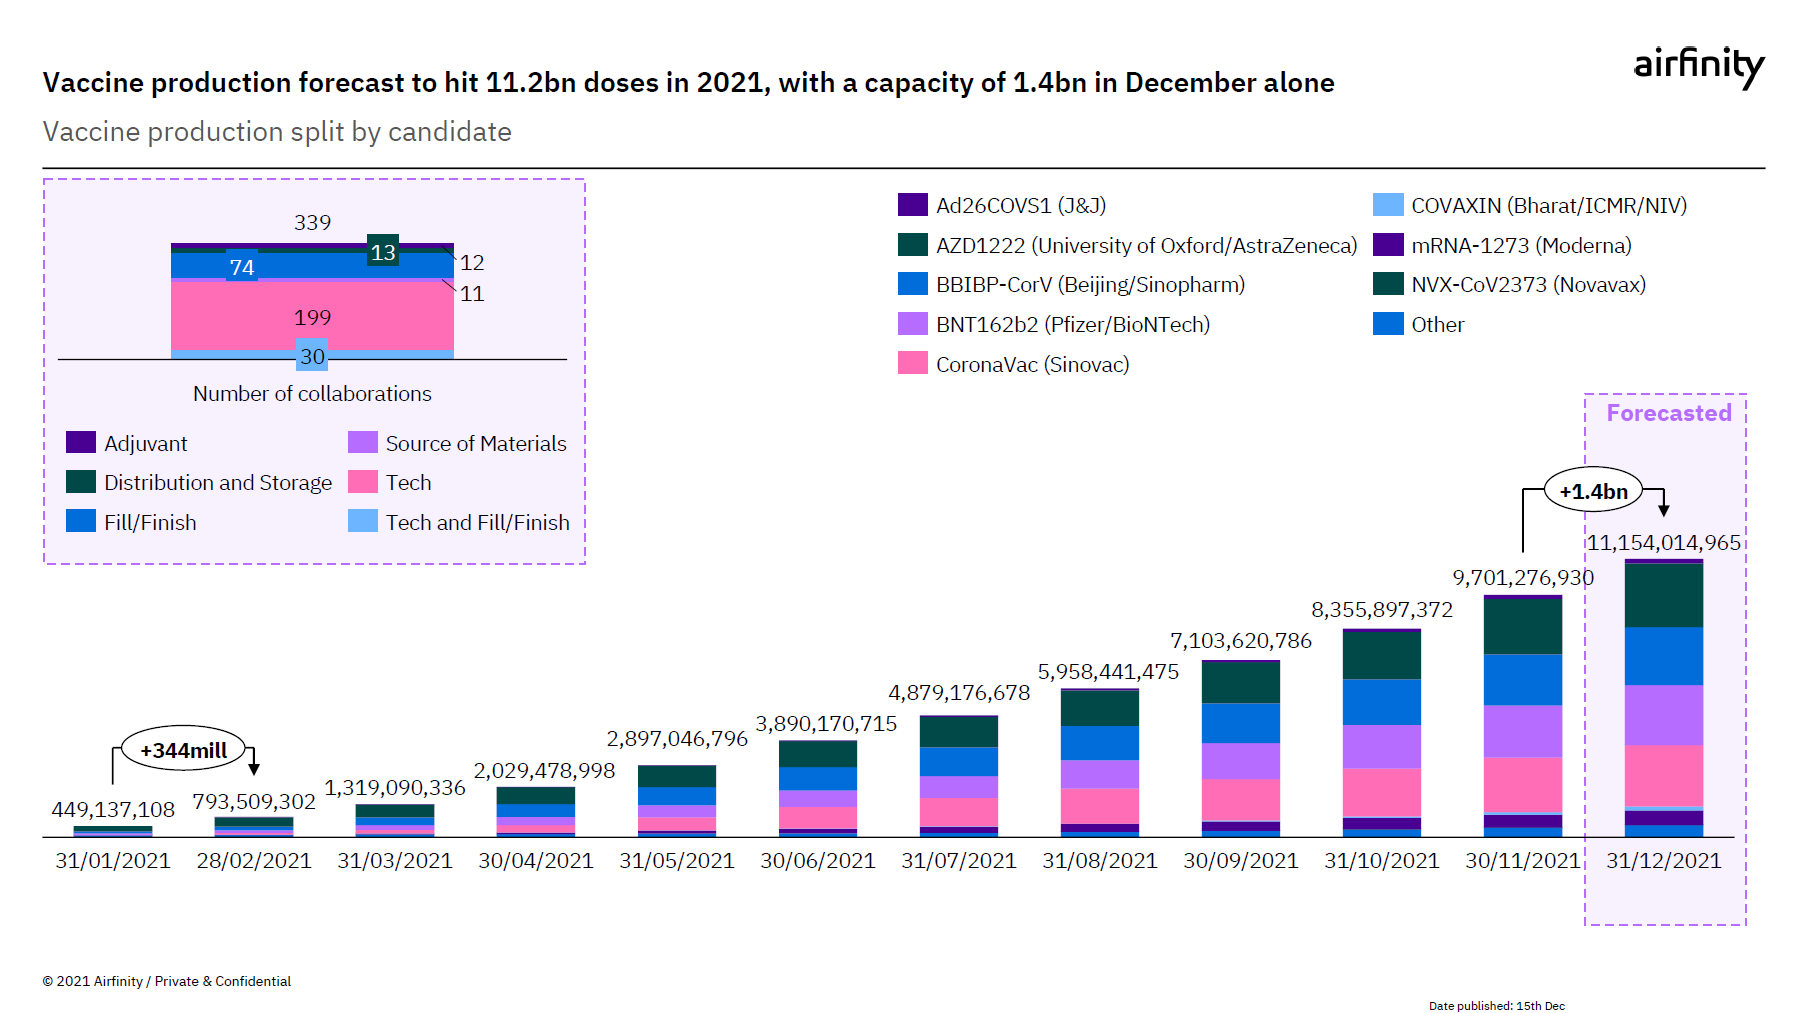Click the collaborations label 11

(472, 293)
